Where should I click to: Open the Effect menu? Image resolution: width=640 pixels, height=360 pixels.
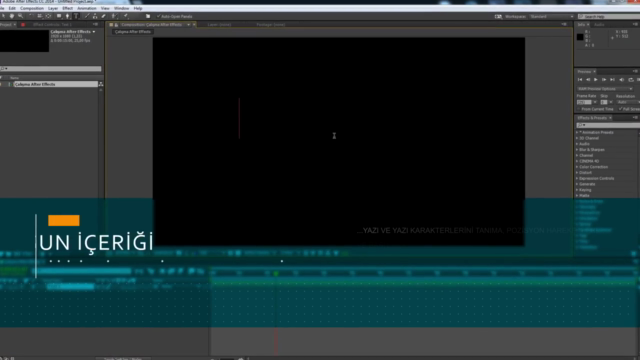(67, 8)
